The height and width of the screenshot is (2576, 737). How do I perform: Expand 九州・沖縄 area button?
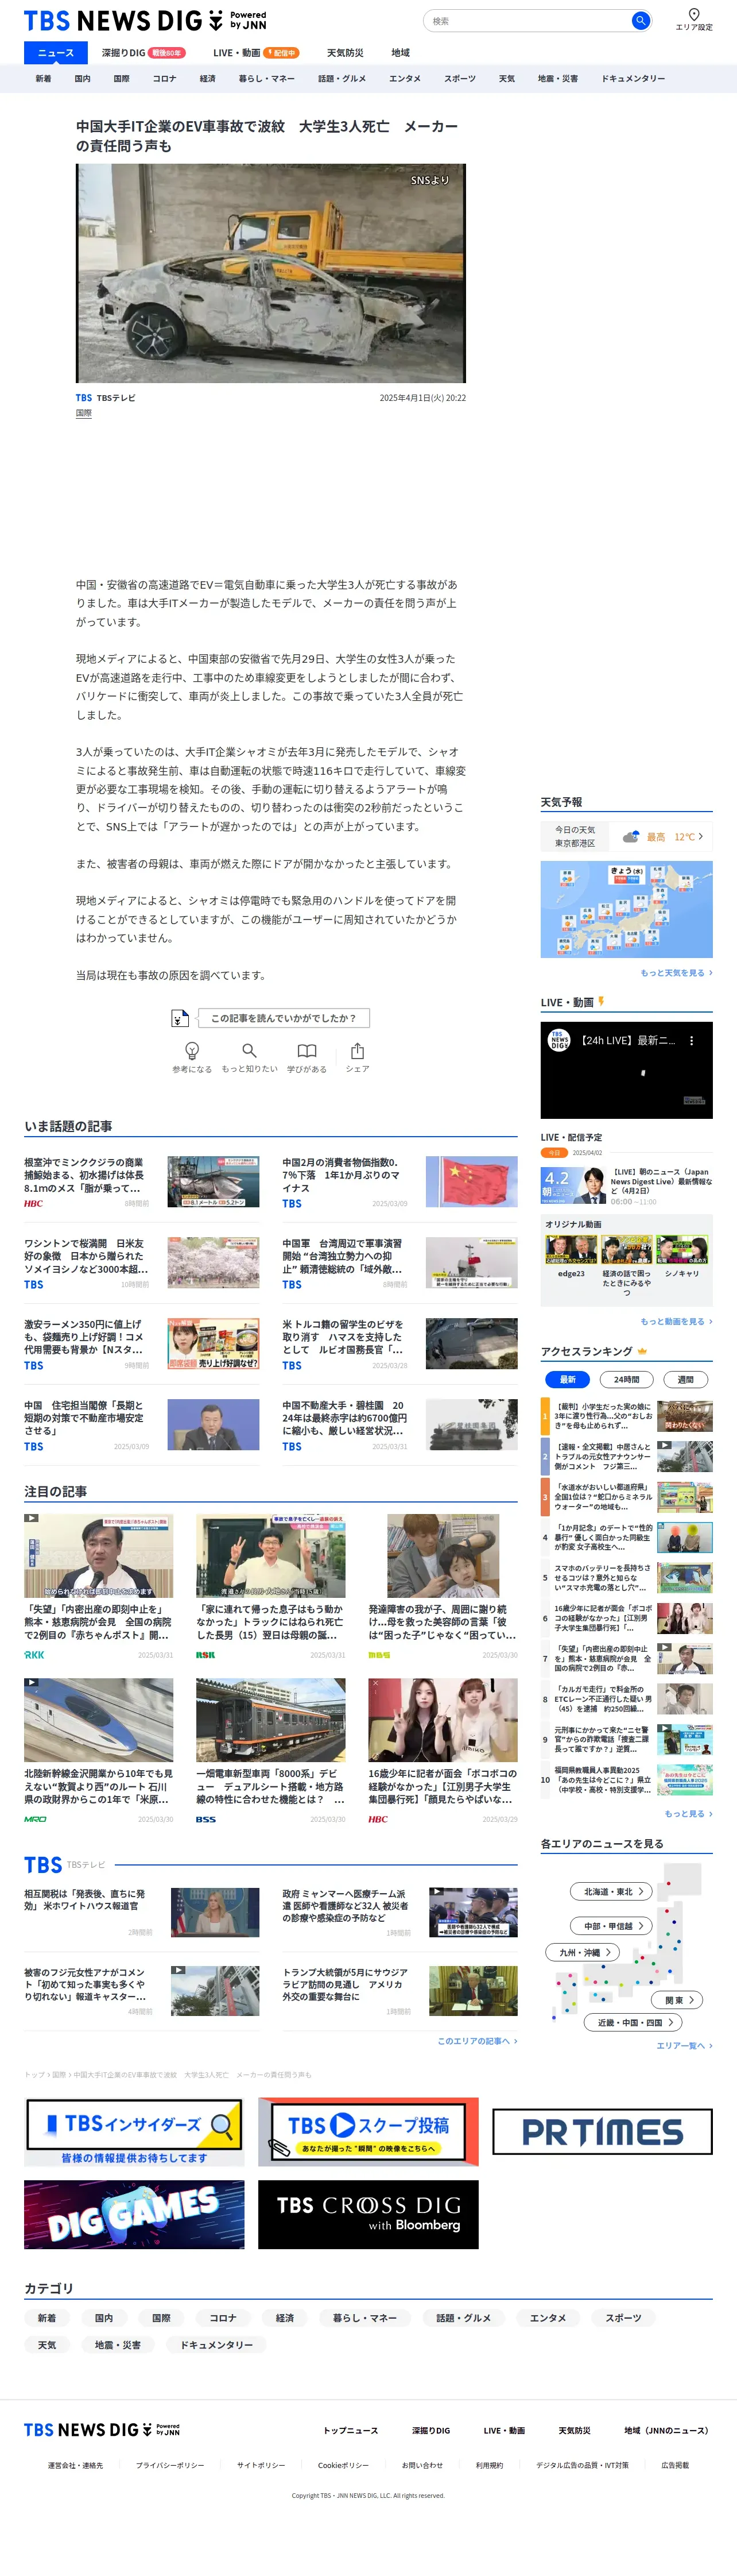coord(583,1952)
